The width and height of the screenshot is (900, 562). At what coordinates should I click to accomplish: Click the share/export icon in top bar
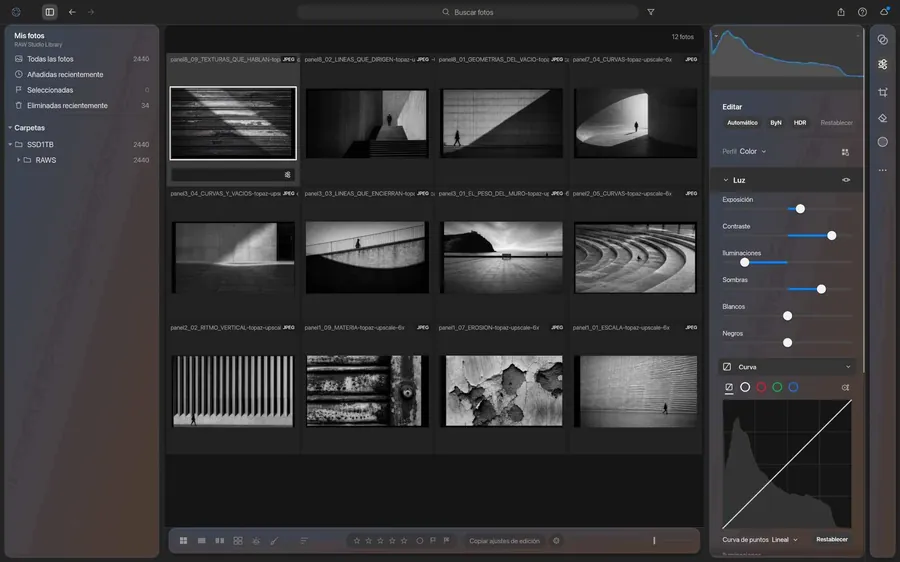(x=841, y=12)
